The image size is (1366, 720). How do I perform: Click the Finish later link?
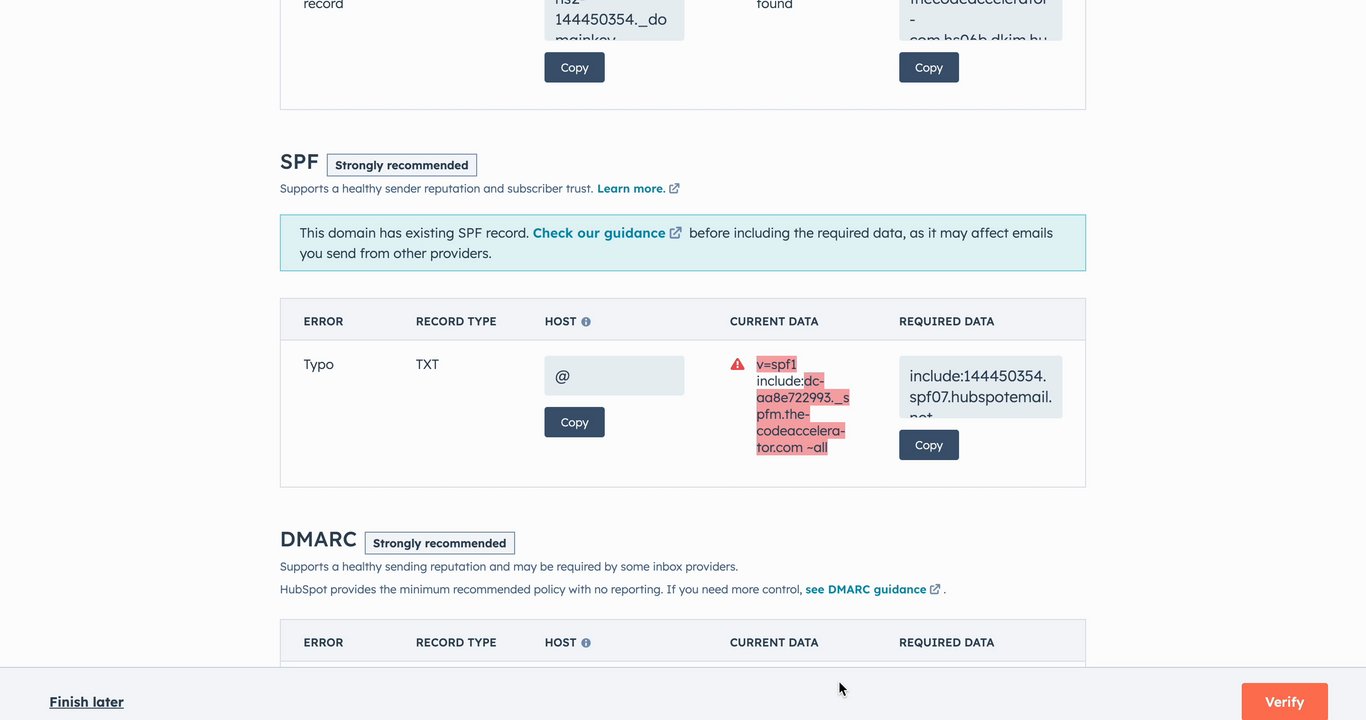pos(87,702)
